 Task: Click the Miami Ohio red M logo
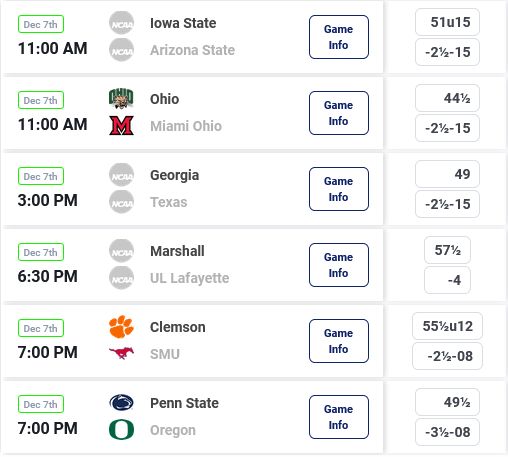click(121, 125)
